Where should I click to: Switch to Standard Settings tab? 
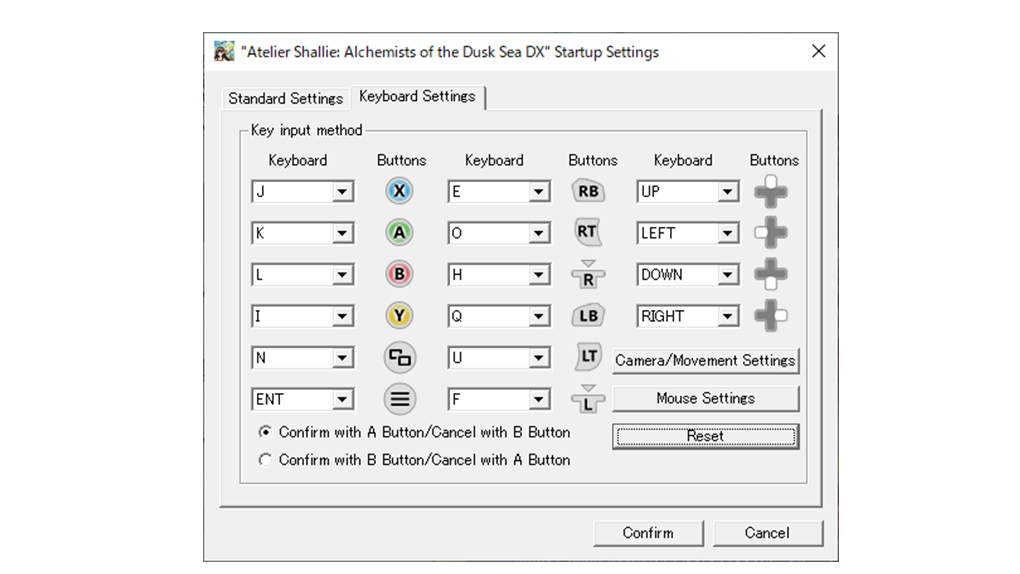(286, 98)
